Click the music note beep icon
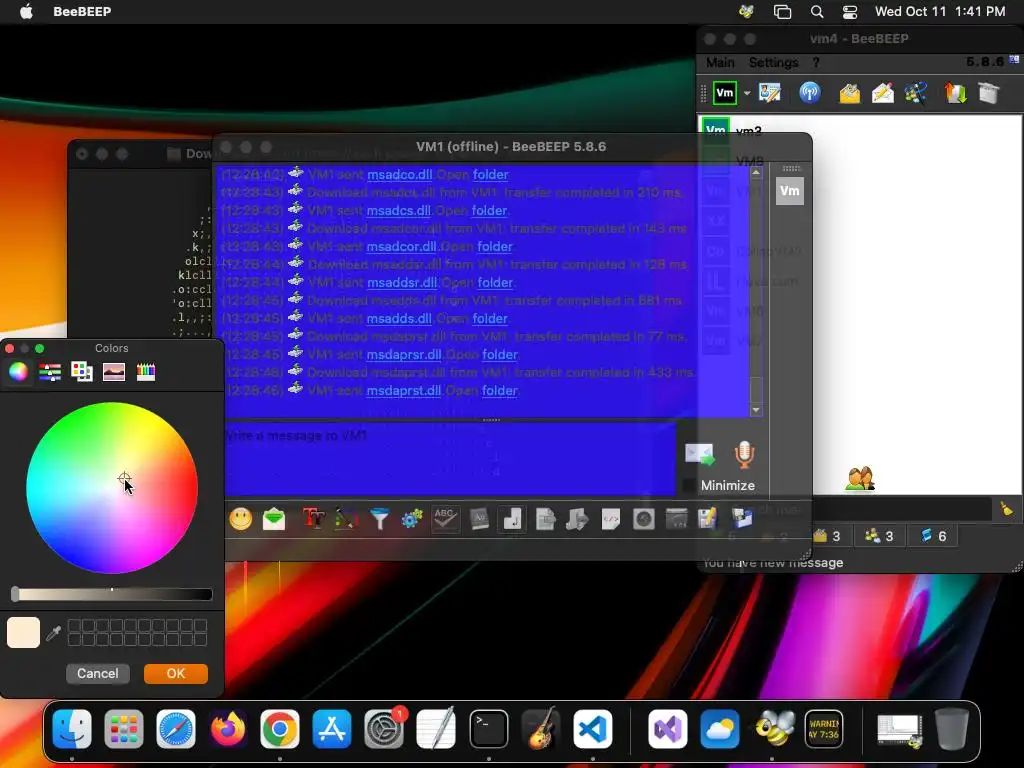This screenshot has width=1024, height=768. pyautogui.click(x=512, y=519)
